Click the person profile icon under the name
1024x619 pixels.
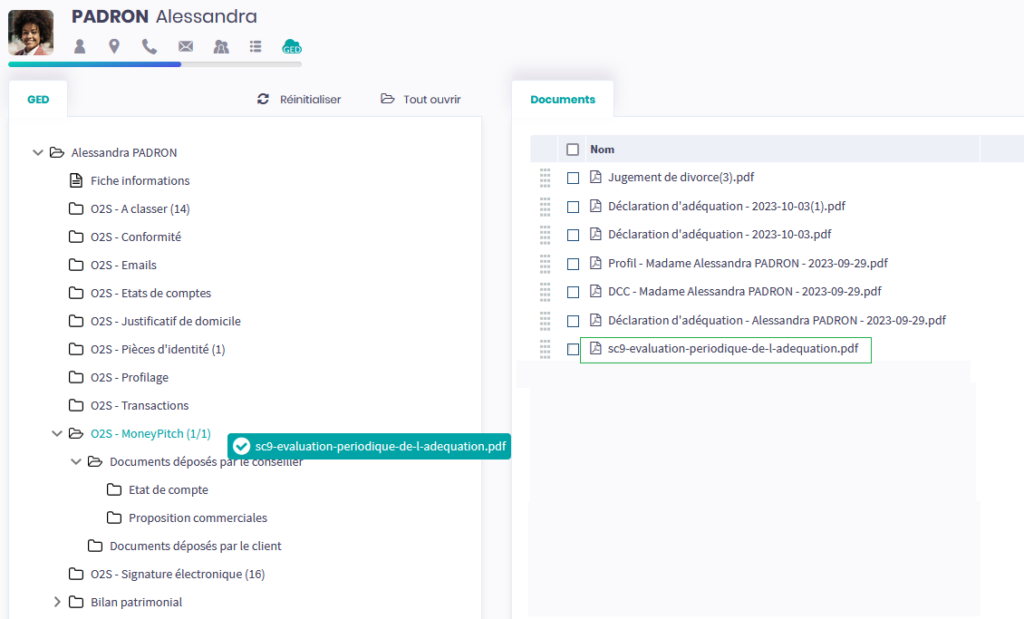click(x=80, y=46)
